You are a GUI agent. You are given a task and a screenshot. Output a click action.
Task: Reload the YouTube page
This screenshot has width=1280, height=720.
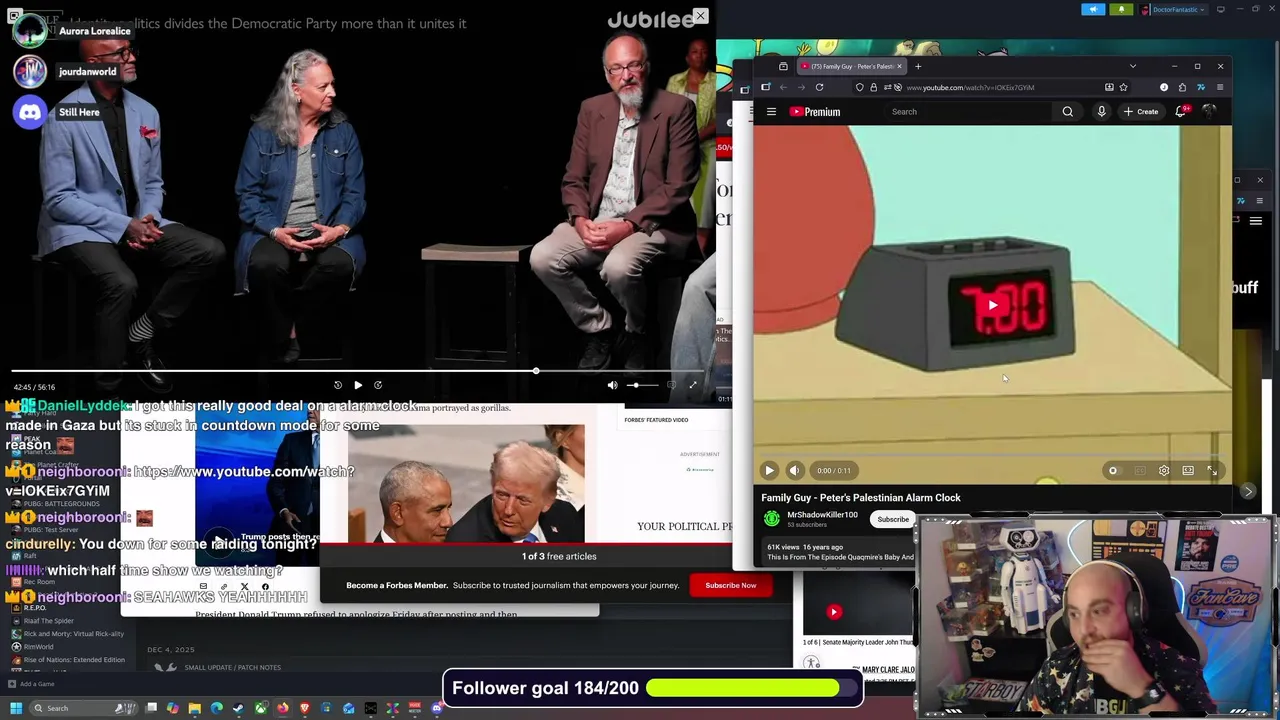819,87
